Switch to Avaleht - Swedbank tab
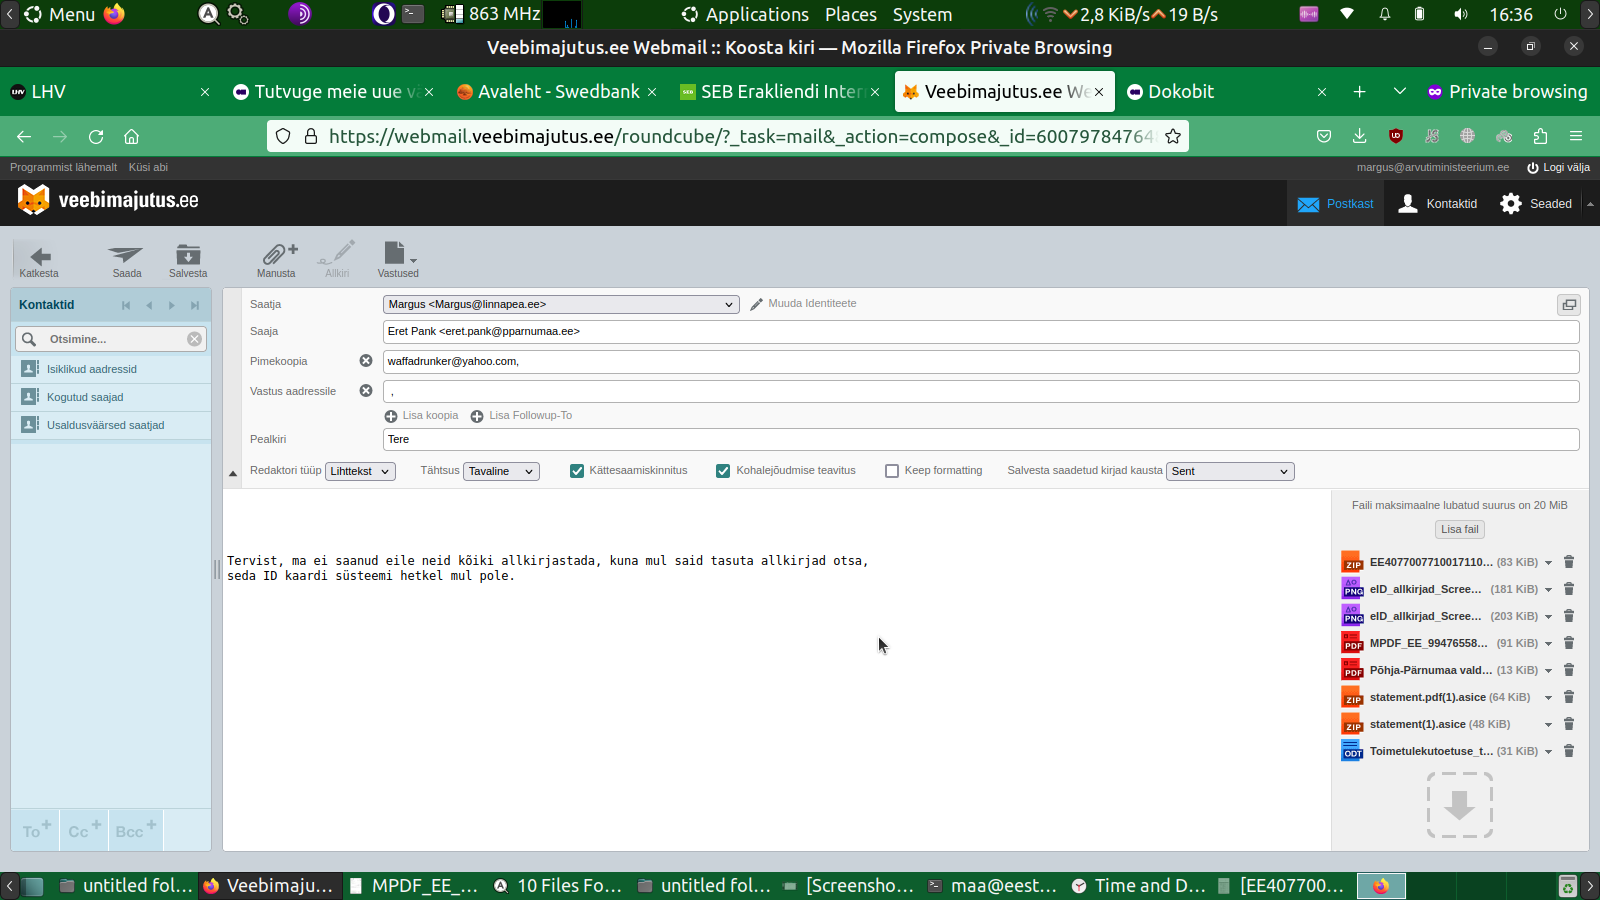The image size is (1600, 900). point(558,92)
